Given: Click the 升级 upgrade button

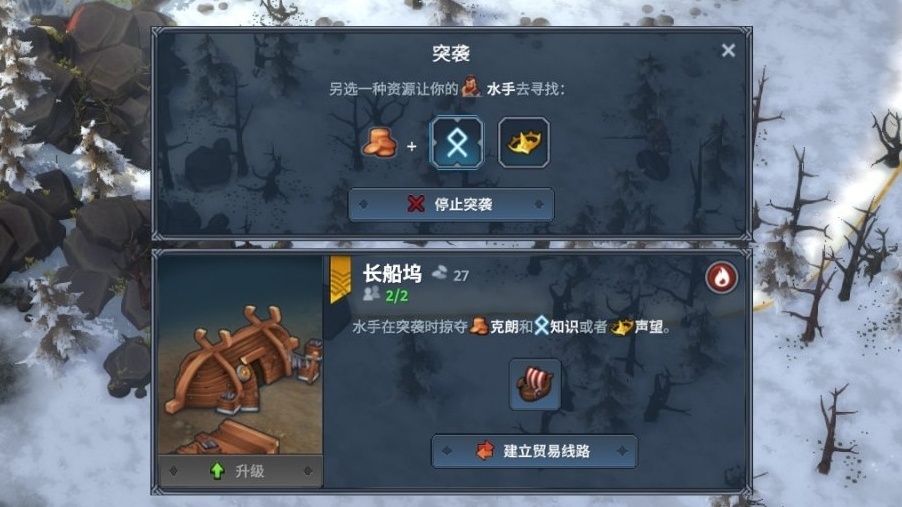Looking at the screenshot, I should coord(241,471).
